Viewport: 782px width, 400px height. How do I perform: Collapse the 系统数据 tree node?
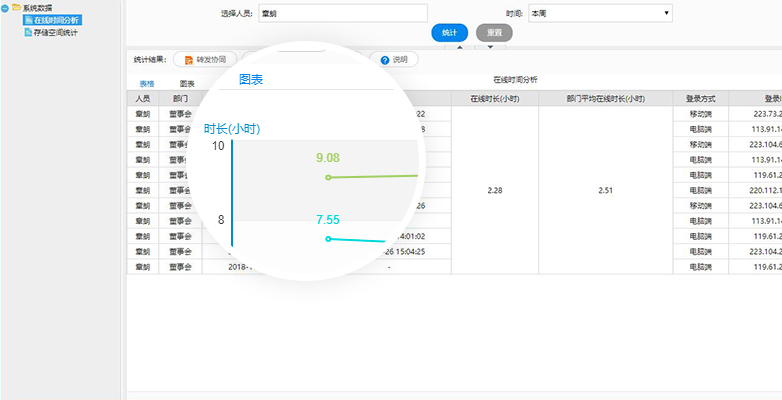tap(5, 8)
